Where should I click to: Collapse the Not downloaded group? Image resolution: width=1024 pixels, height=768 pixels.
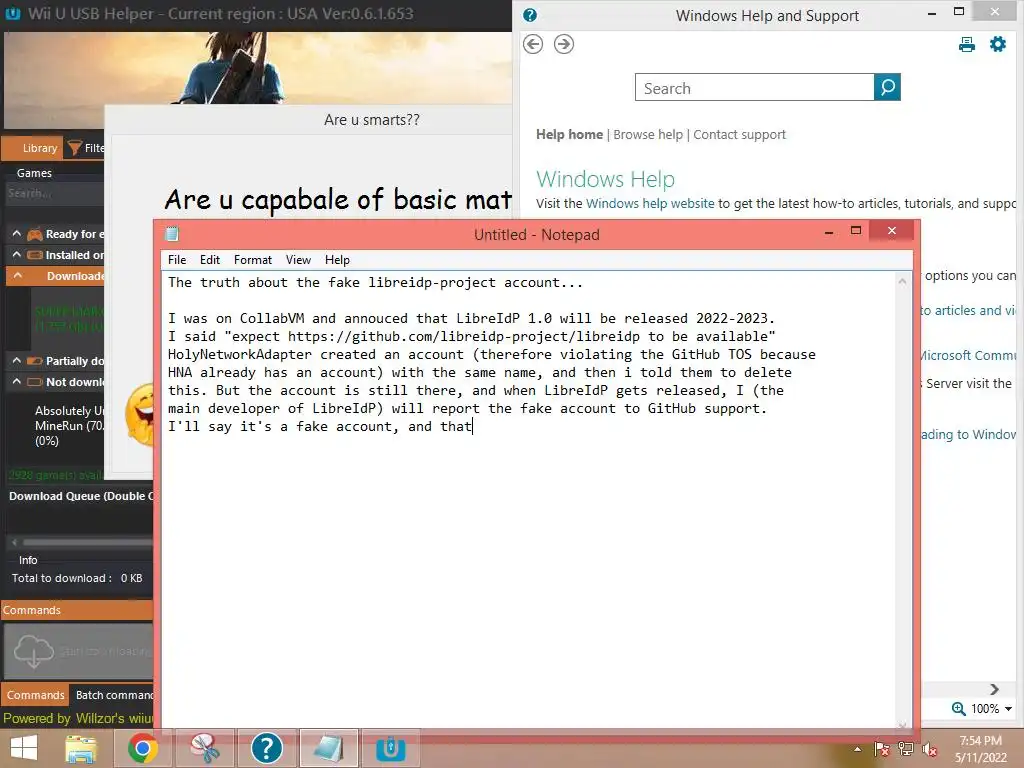pyautogui.click(x=17, y=381)
